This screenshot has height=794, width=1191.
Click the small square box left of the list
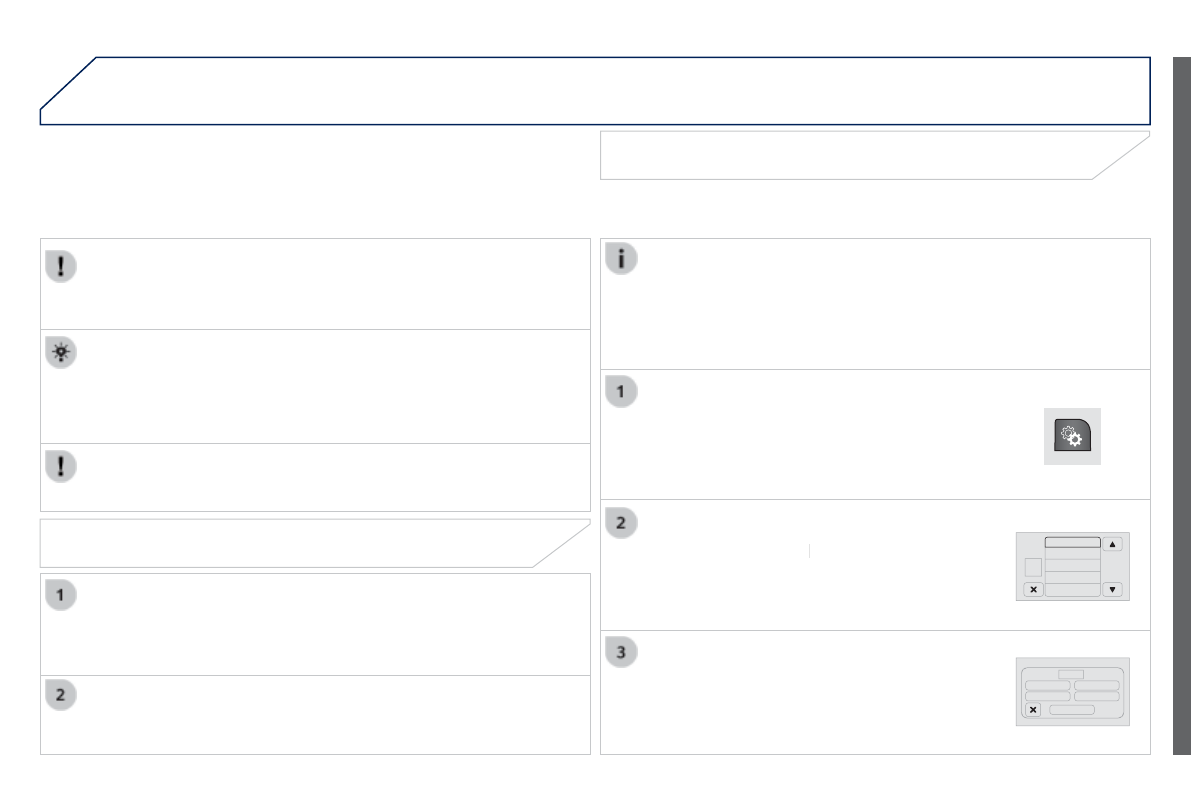pyautogui.click(x=1034, y=567)
